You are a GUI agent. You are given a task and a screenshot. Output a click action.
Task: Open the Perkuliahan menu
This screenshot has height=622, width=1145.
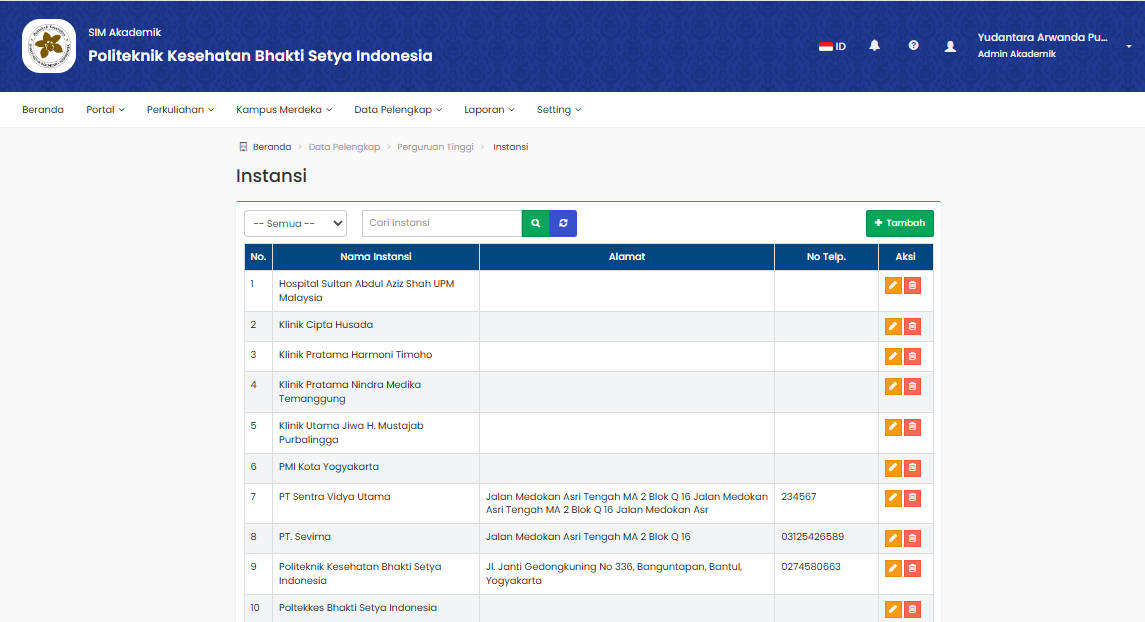tap(180, 110)
